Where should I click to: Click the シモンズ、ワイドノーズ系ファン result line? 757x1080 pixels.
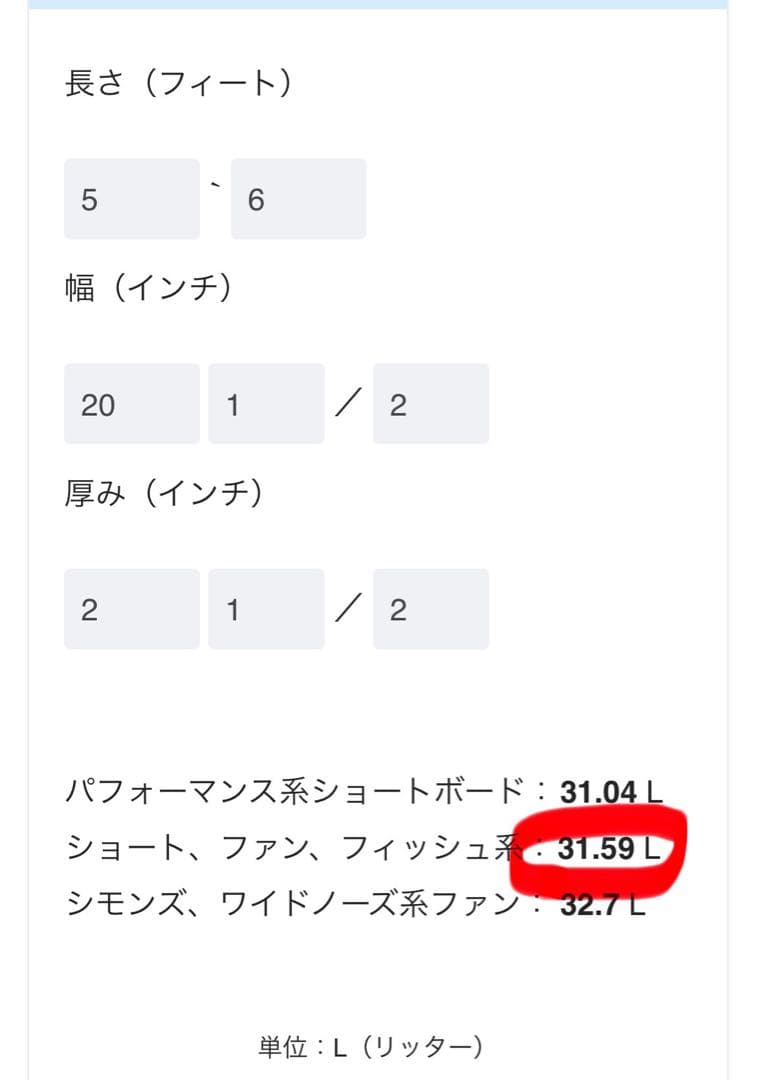[x=300, y=905]
